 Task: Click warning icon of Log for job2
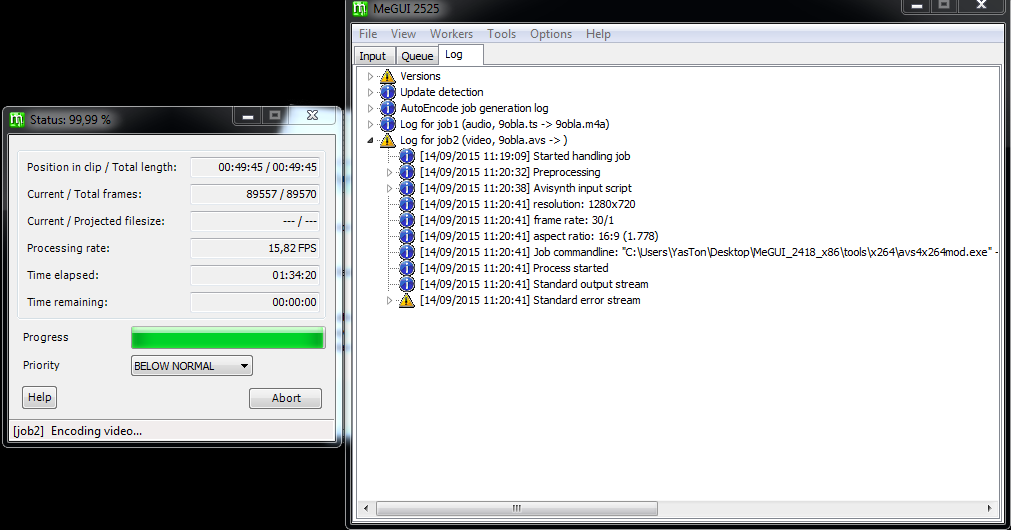tap(388, 140)
